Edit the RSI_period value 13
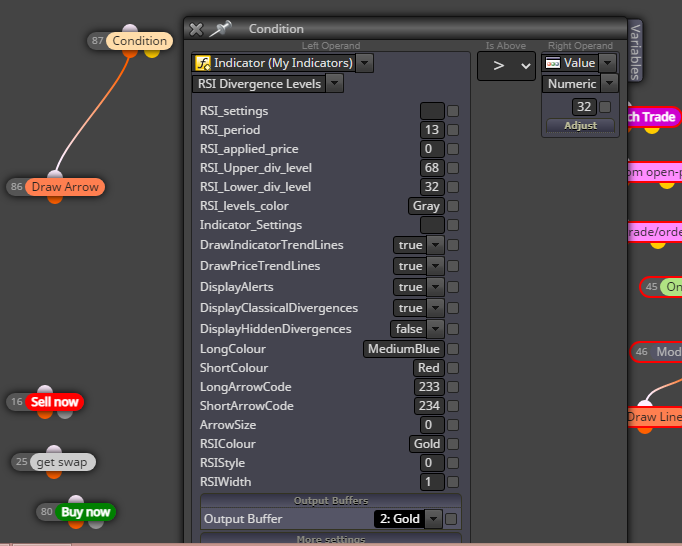Image resolution: width=682 pixels, height=546 pixels. (432, 130)
